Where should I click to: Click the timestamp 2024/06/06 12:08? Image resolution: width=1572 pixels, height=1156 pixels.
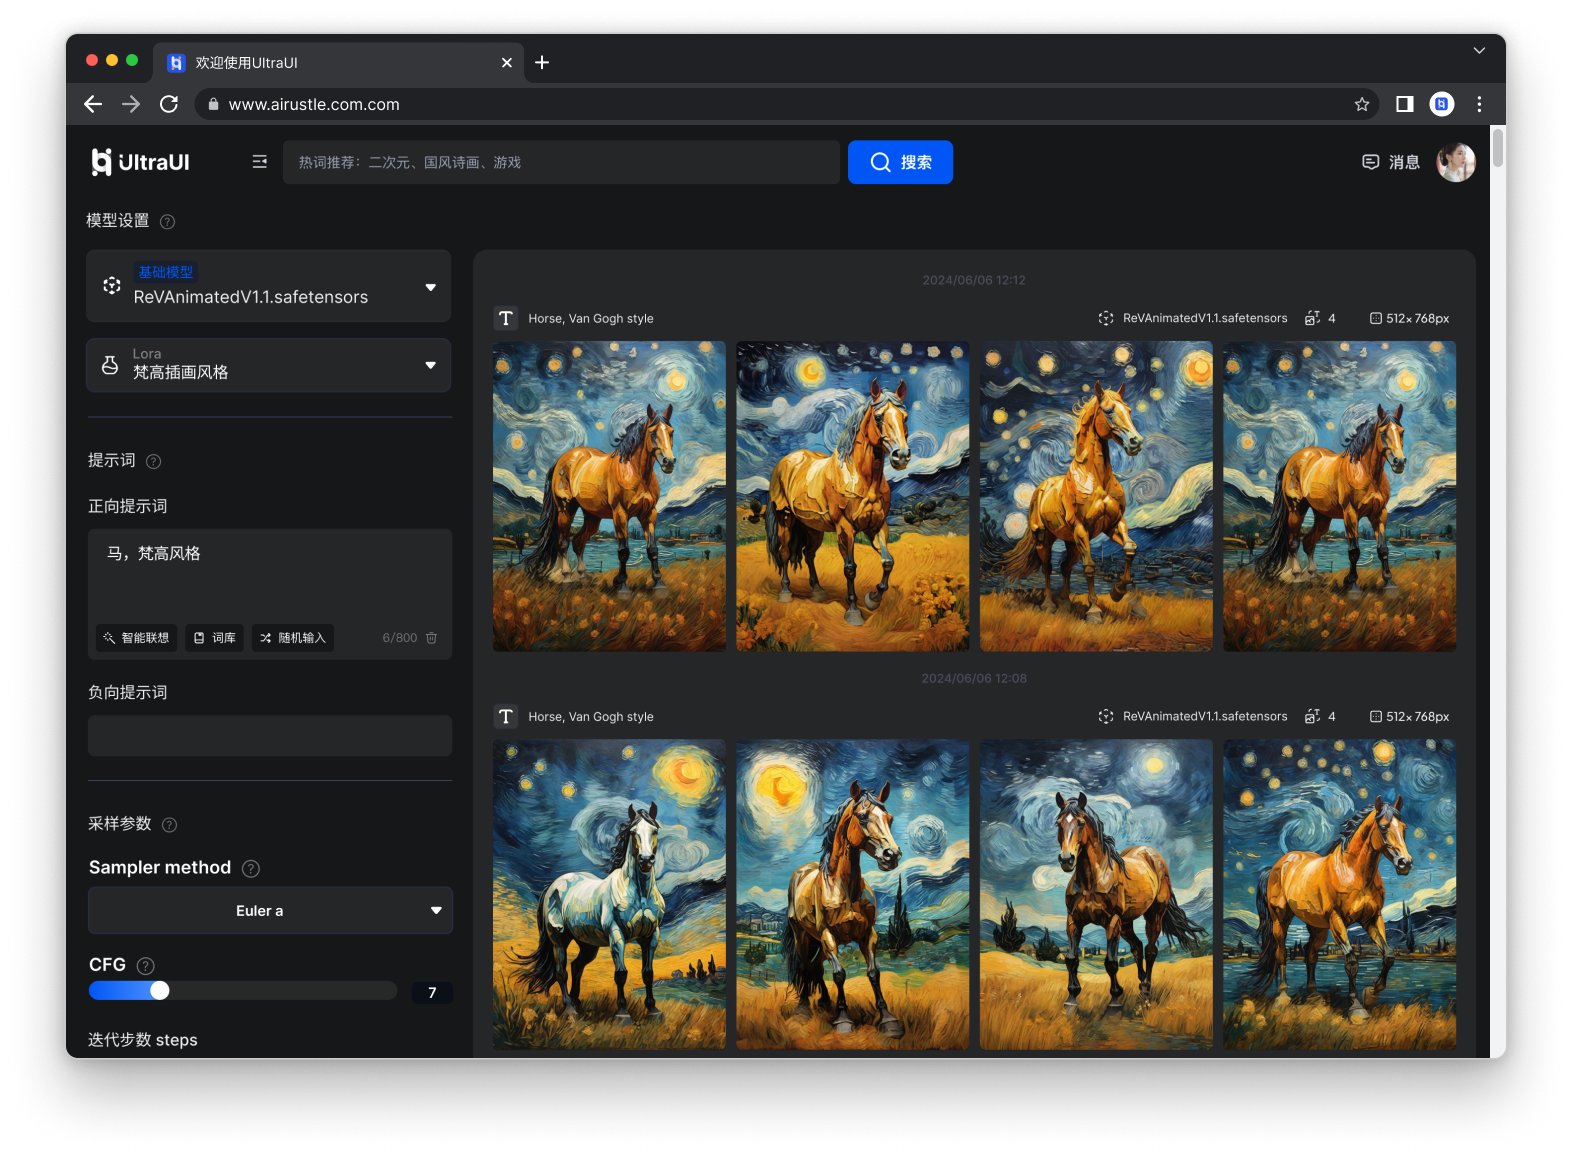pyautogui.click(x=974, y=678)
